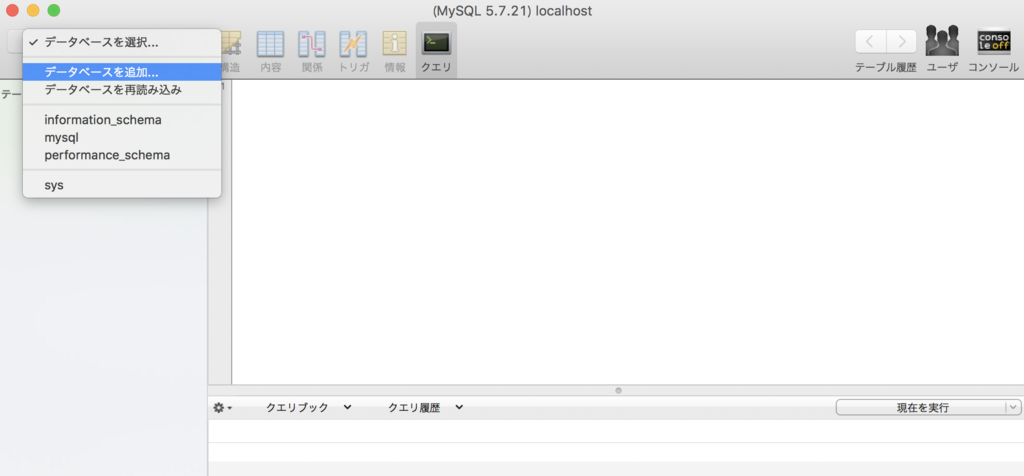Close the window with red button
This screenshot has width=1024, height=476.
(12, 10)
